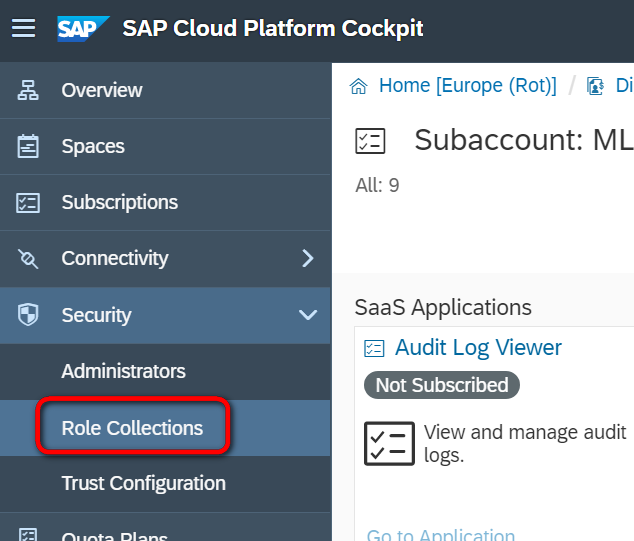Click the Connectivity plug icon
634x541 pixels.
(28, 259)
